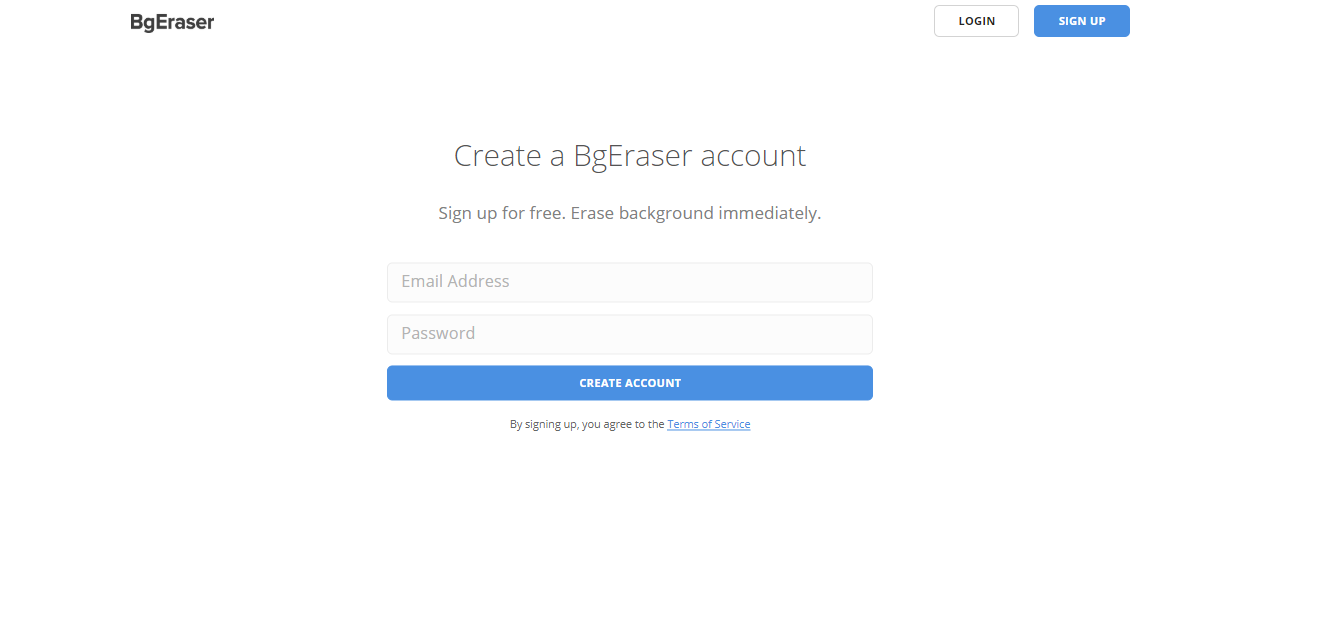Click the wide blue CREATE ACCOUNT bar
This screenshot has height=618, width=1324.
coord(629,383)
